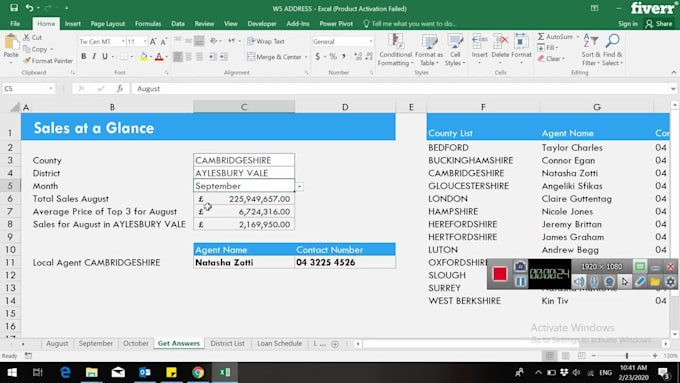Expand the font name dropdown
680x383 pixels.
coord(123,42)
